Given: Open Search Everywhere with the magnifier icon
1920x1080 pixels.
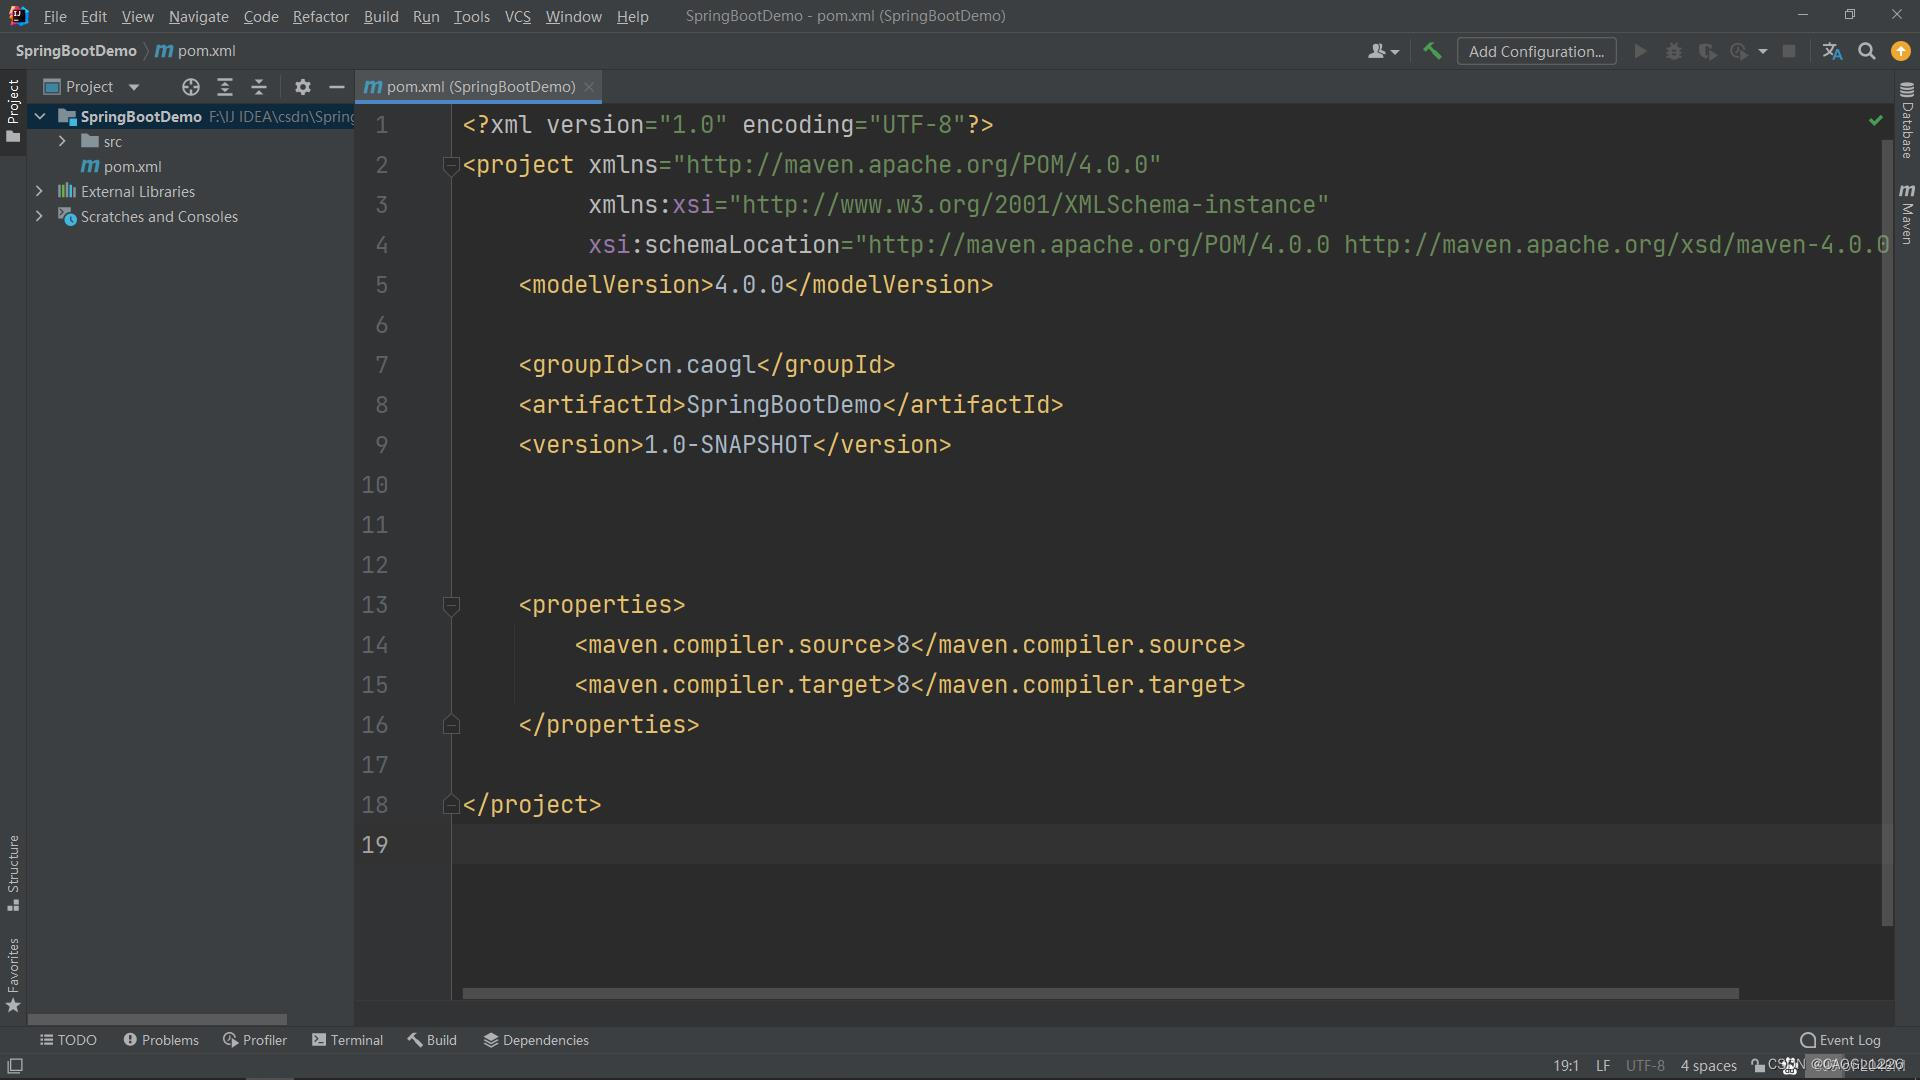Looking at the screenshot, I should [x=1866, y=51].
